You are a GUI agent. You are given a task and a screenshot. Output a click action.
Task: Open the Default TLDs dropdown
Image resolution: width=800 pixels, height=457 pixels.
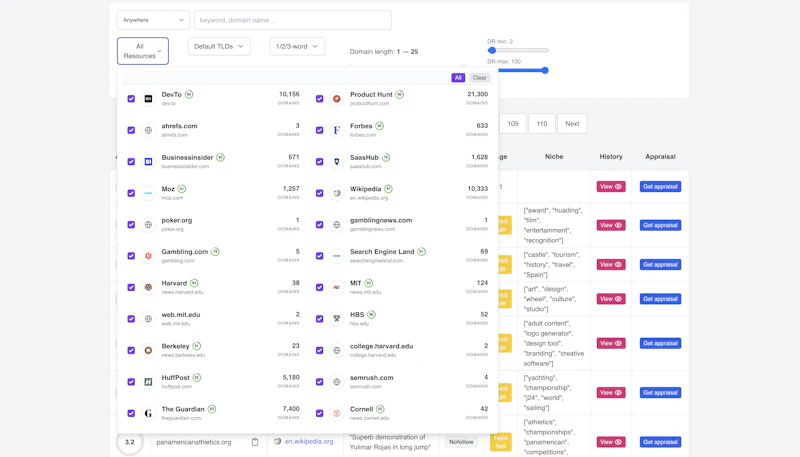pyautogui.click(x=219, y=46)
